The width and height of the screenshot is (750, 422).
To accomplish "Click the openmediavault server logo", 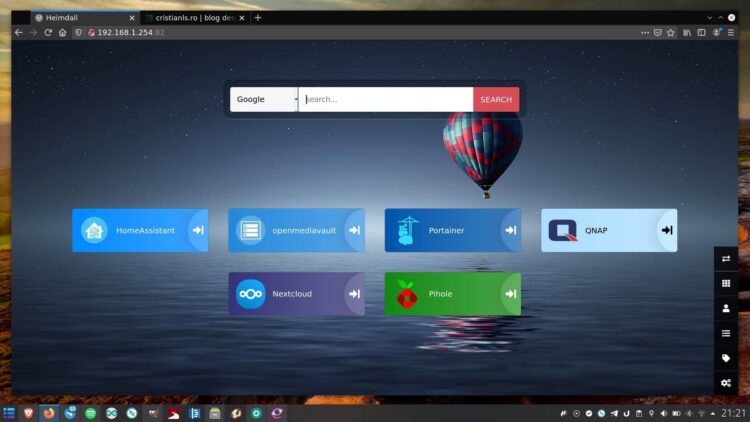I will [x=250, y=230].
